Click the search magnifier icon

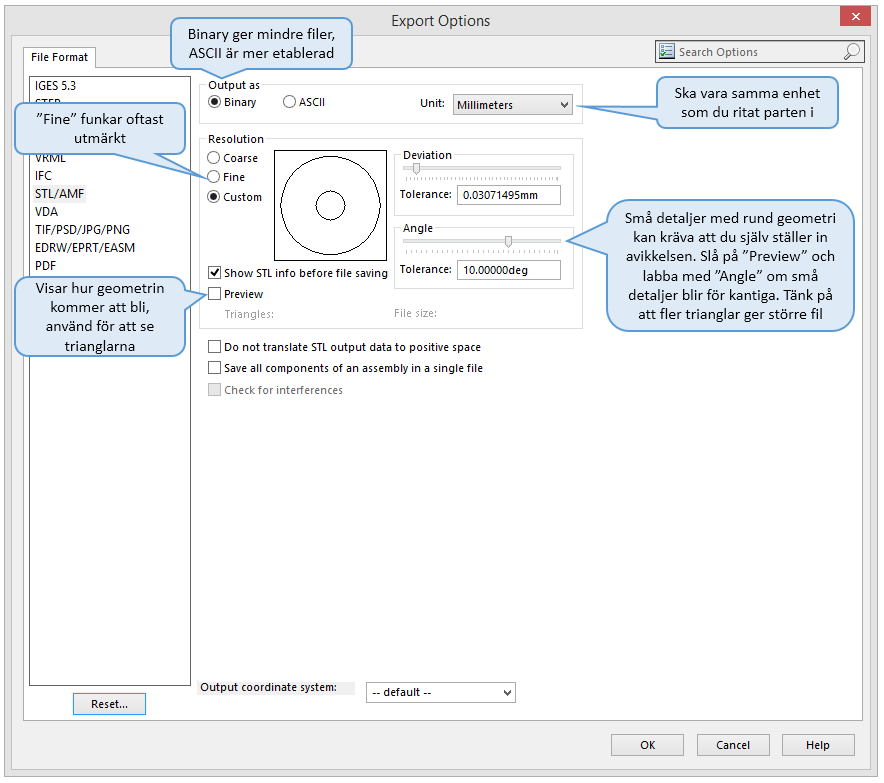tap(851, 52)
